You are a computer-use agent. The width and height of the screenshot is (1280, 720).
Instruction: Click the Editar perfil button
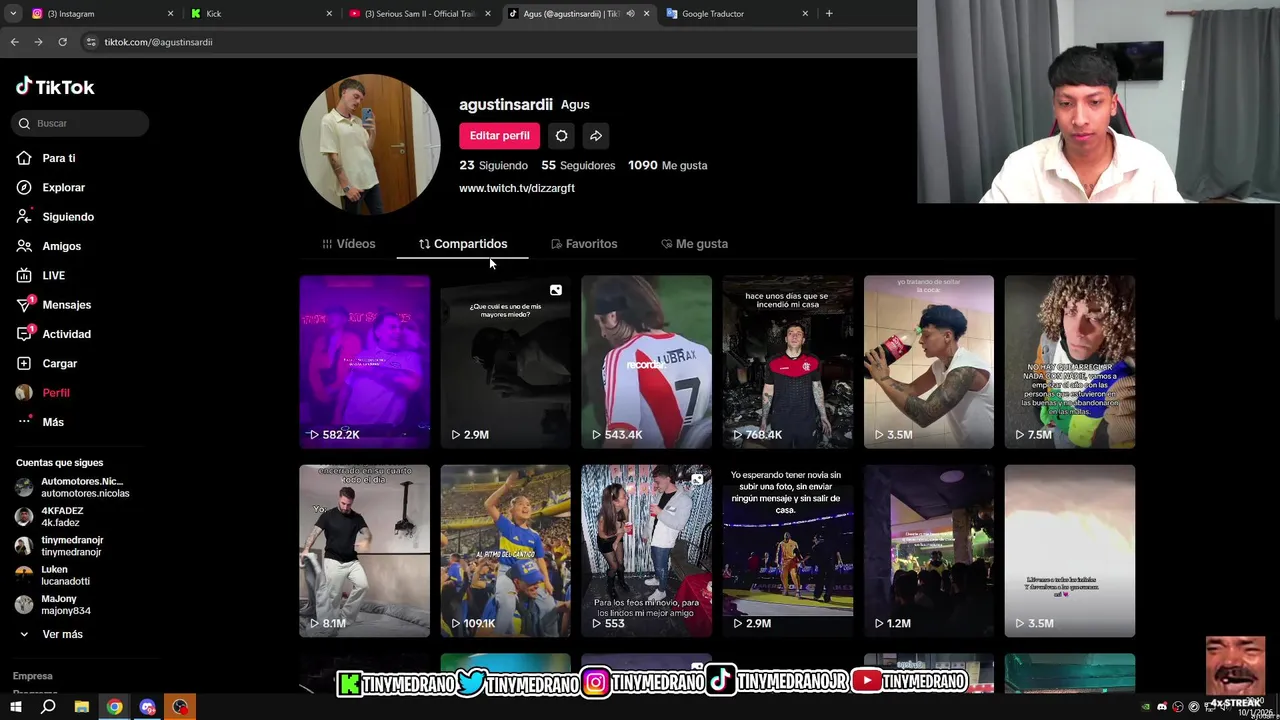(x=499, y=136)
